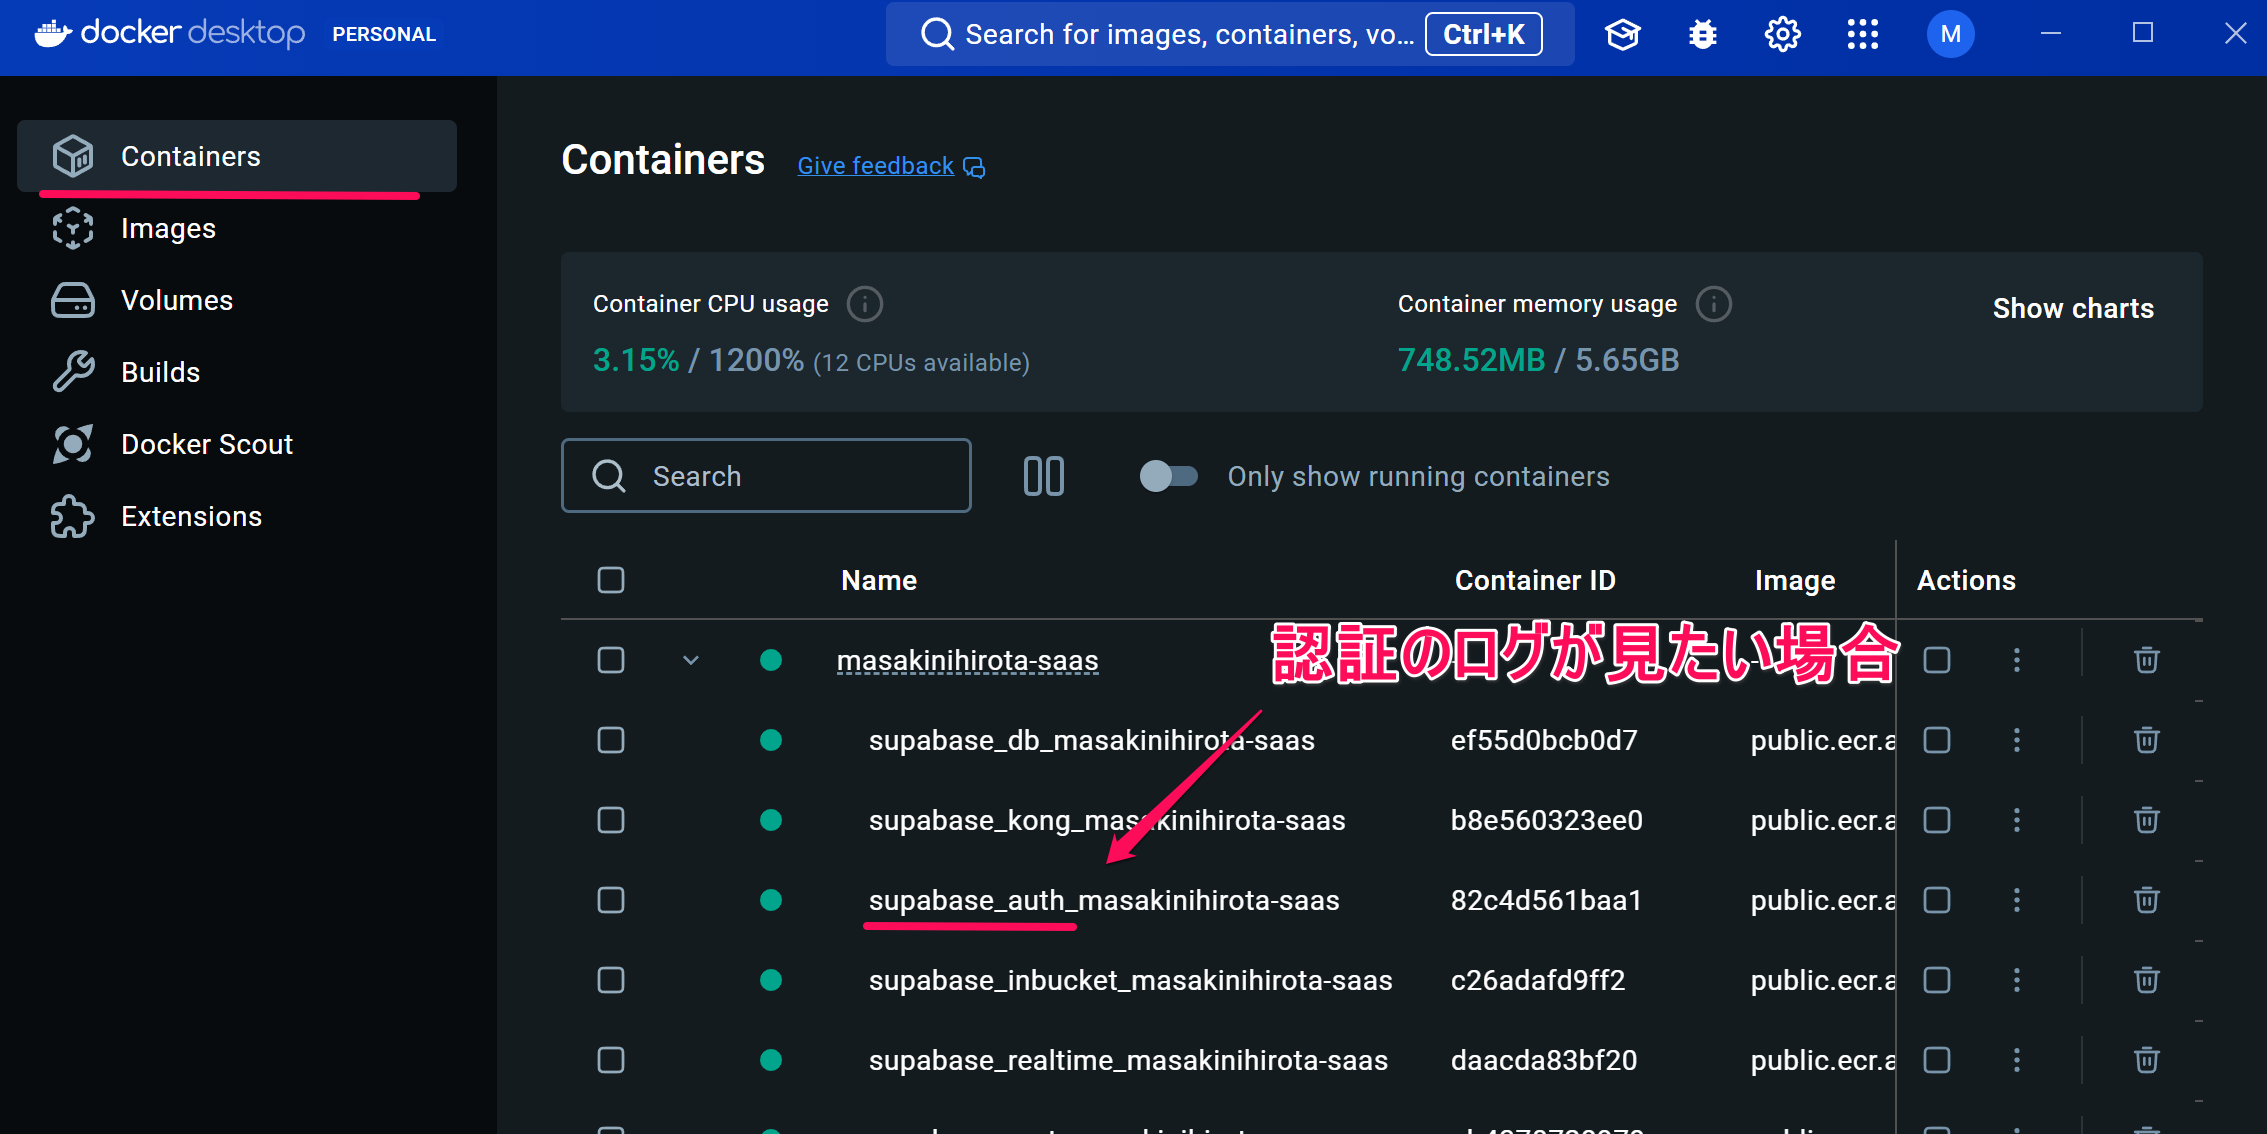Image resolution: width=2267 pixels, height=1134 pixels.
Task: Click the container search field
Action: 766,476
